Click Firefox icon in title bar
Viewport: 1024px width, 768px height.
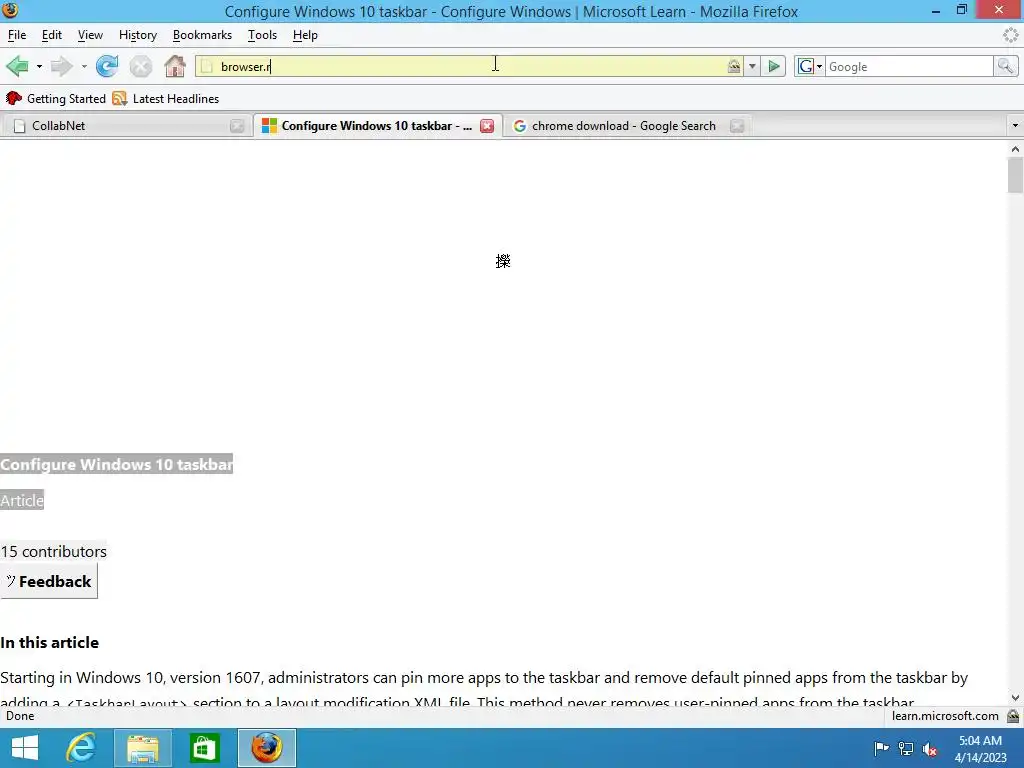click(10, 10)
